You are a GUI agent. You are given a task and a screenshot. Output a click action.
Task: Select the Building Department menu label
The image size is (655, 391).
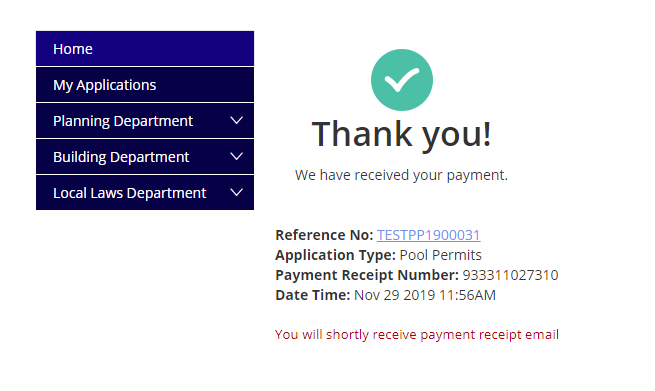tap(121, 157)
